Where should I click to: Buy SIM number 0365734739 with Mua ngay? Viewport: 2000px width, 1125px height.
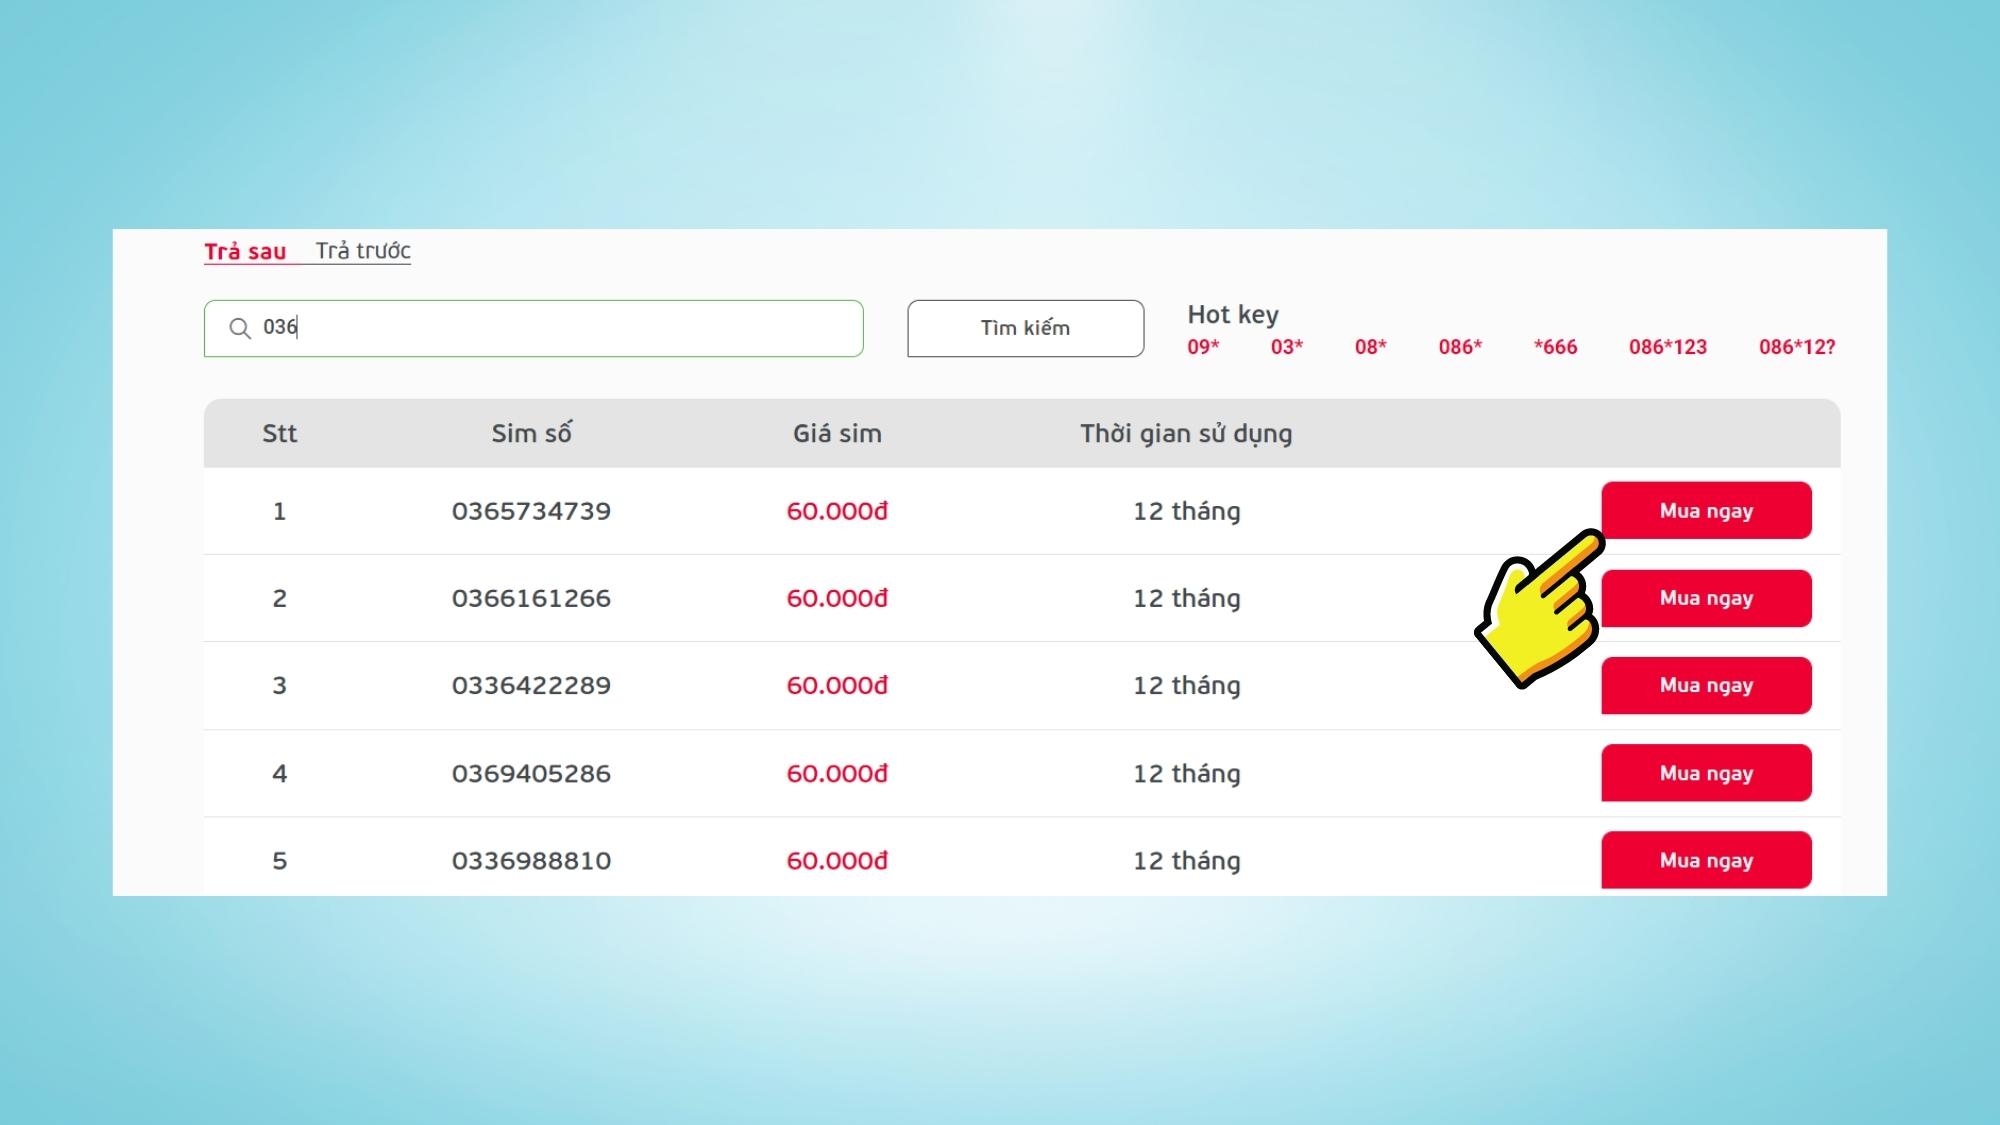coord(1707,510)
